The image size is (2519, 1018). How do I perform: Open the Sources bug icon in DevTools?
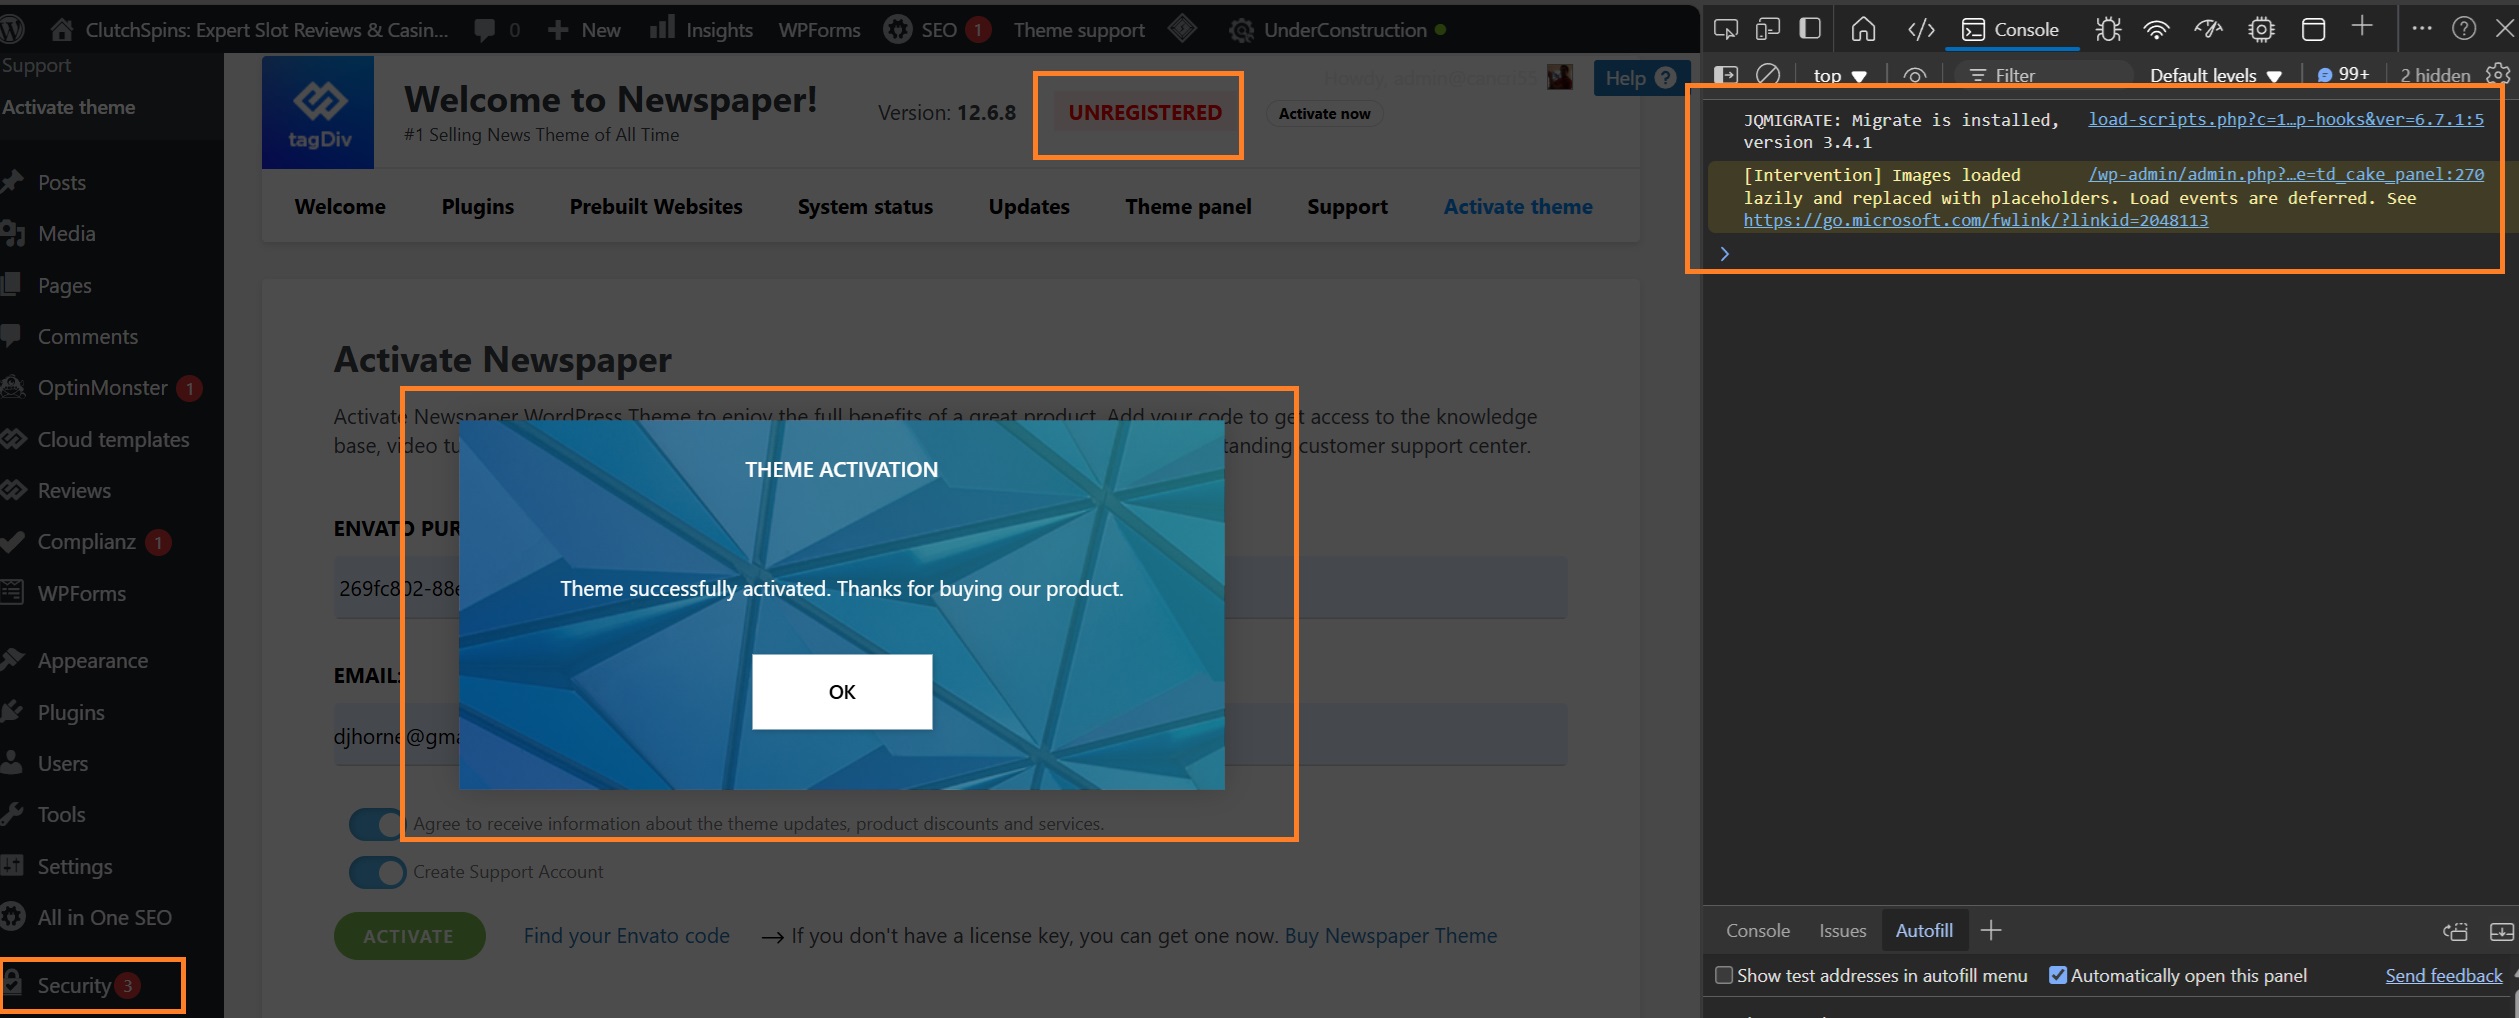coord(2108,29)
